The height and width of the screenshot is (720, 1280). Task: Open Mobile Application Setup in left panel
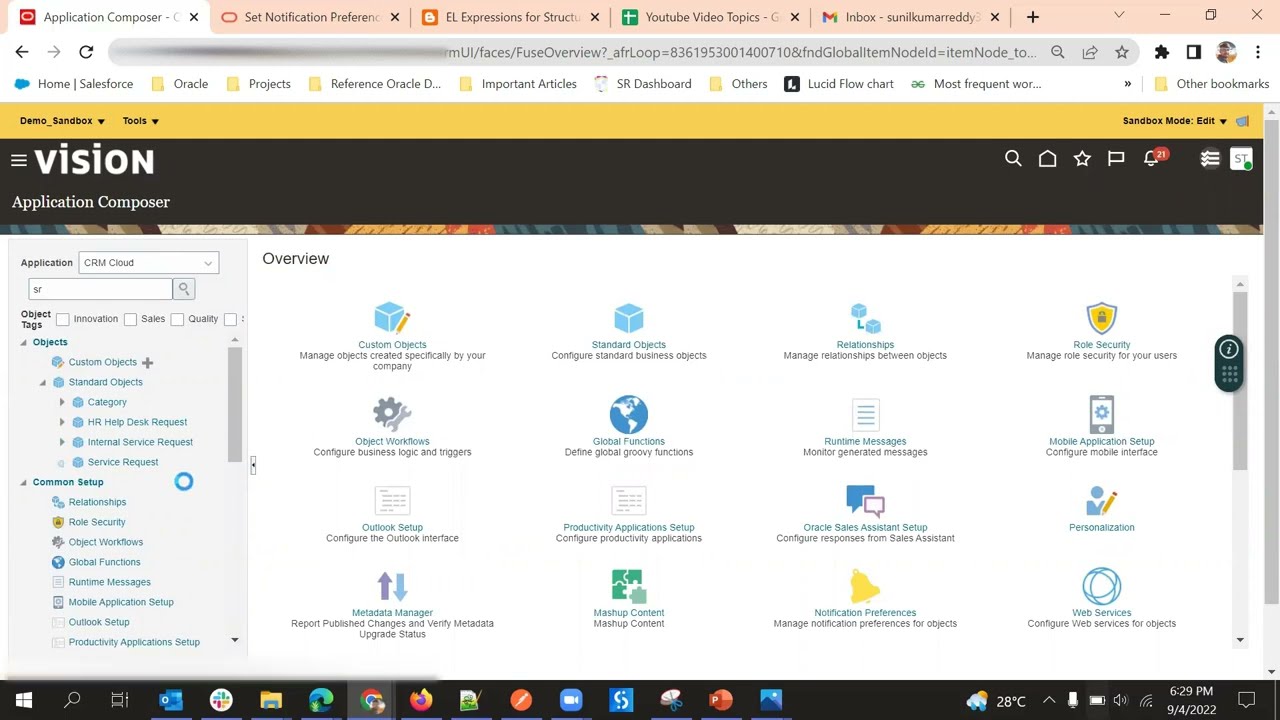[x=121, y=602]
